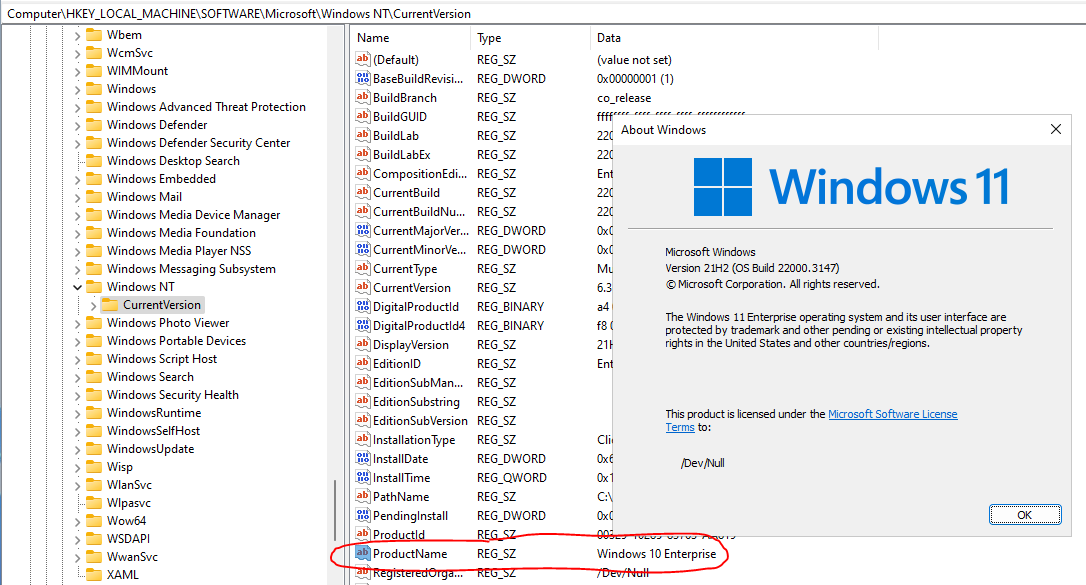The image size is (1086, 585).
Task: Click the (Default) string value icon
Action: tap(363, 60)
